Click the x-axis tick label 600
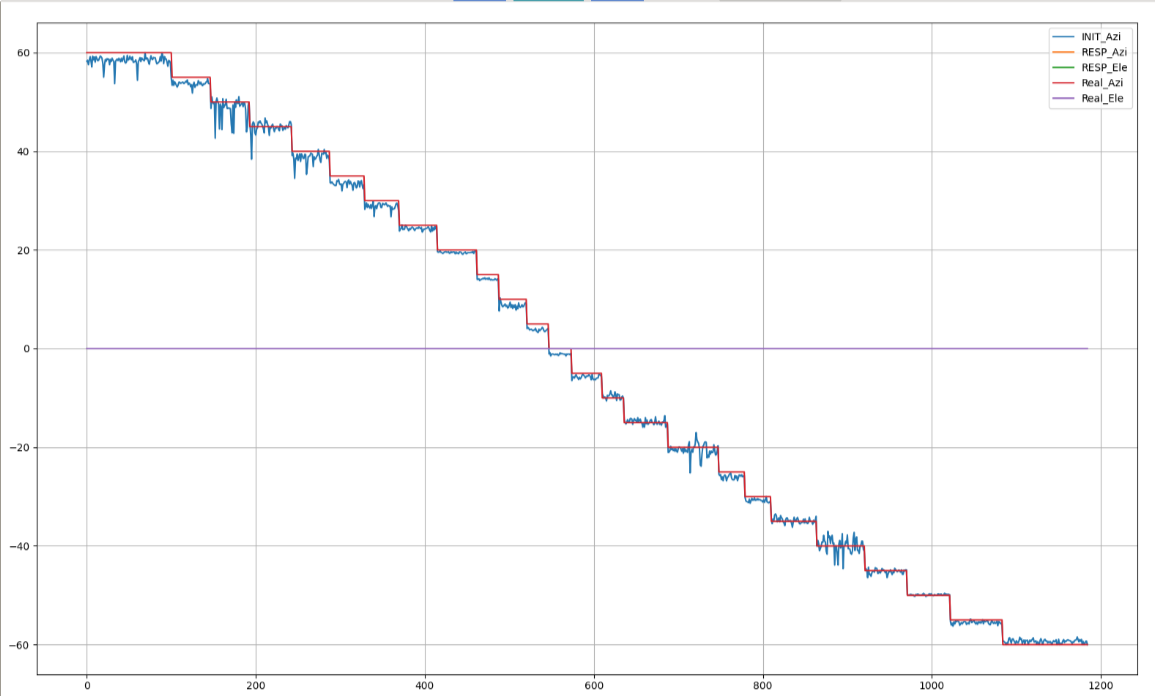Image resolution: width=1155 pixels, height=696 pixels. (x=594, y=686)
